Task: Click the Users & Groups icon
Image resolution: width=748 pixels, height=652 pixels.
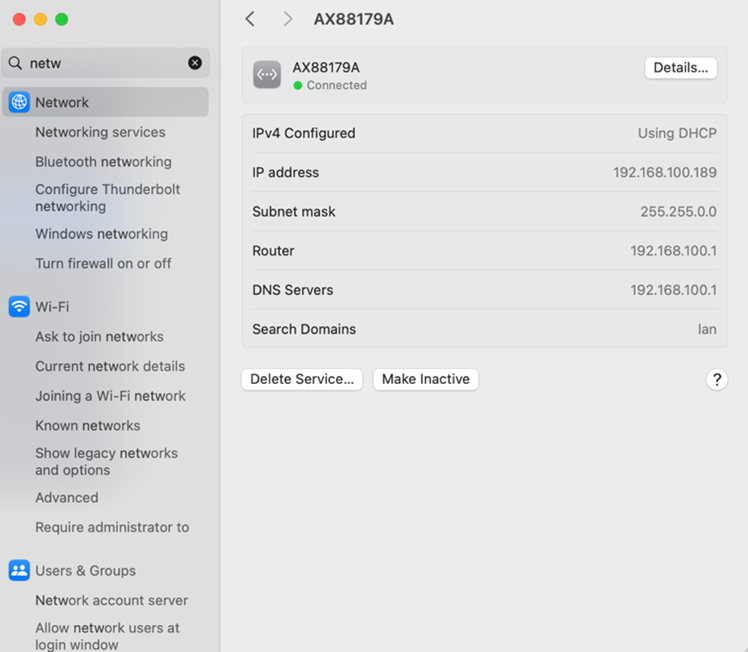Action: click(x=19, y=570)
